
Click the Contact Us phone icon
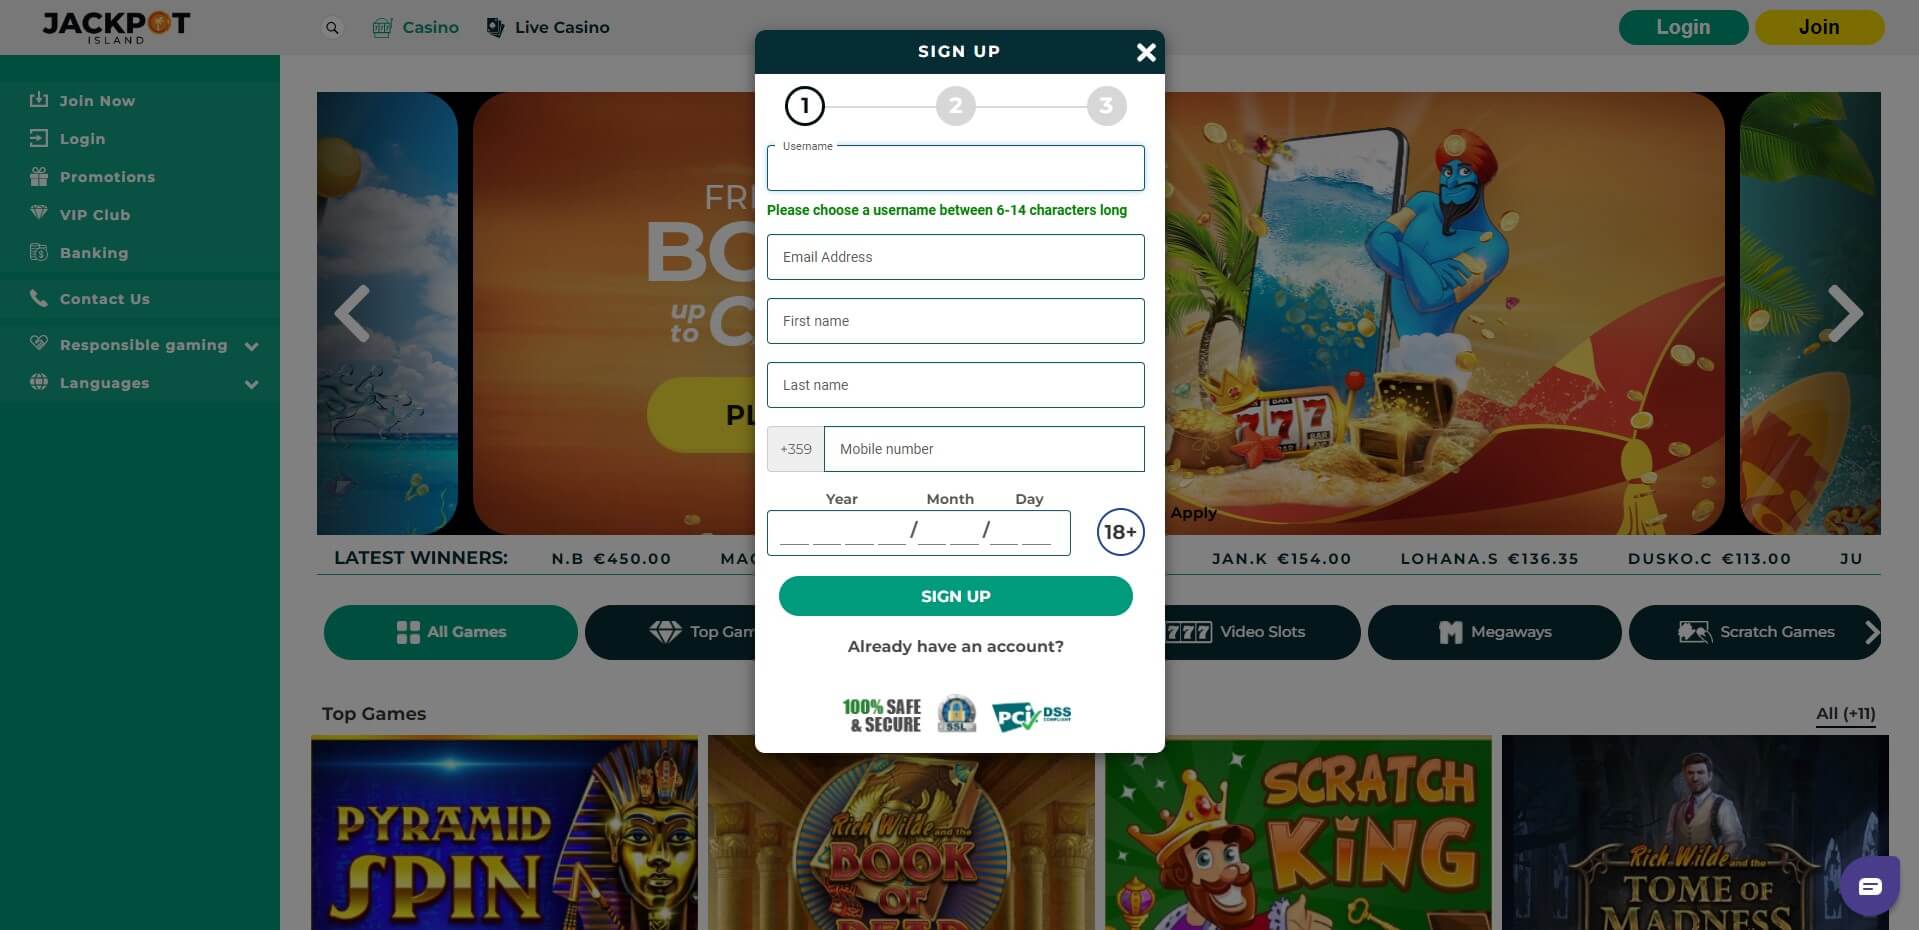coord(39,298)
